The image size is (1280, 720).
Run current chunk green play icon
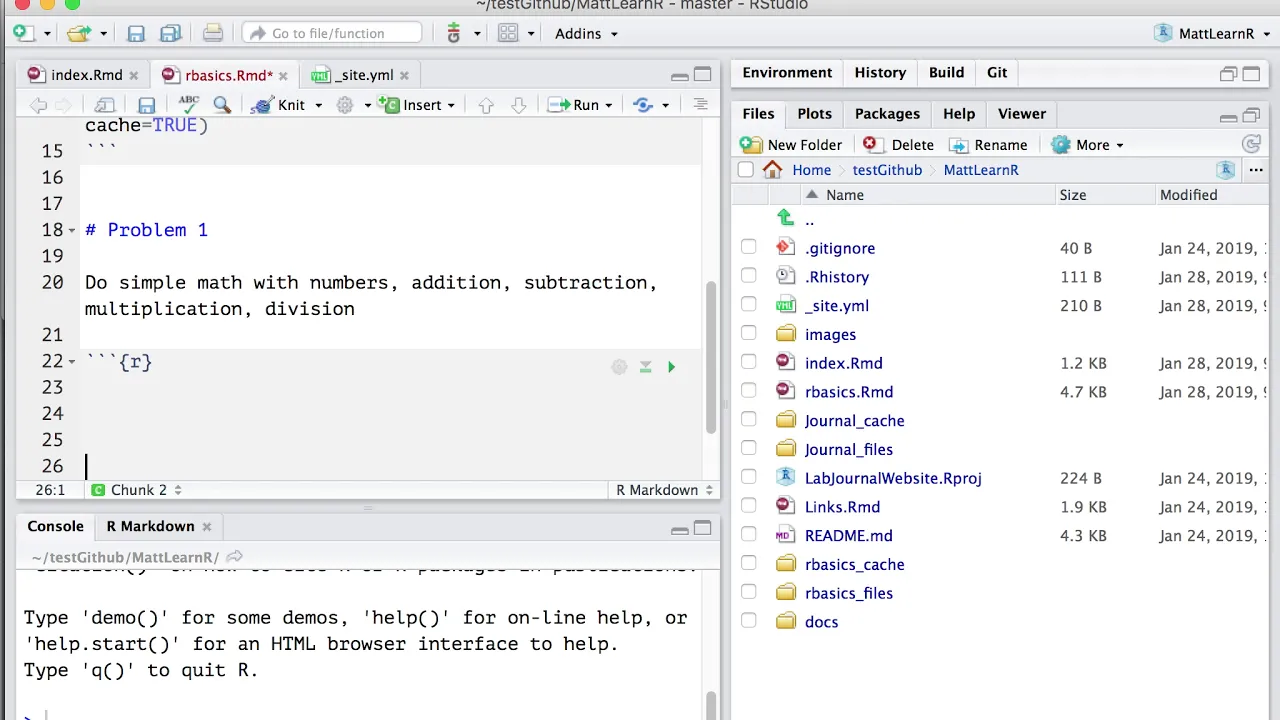coord(671,367)
